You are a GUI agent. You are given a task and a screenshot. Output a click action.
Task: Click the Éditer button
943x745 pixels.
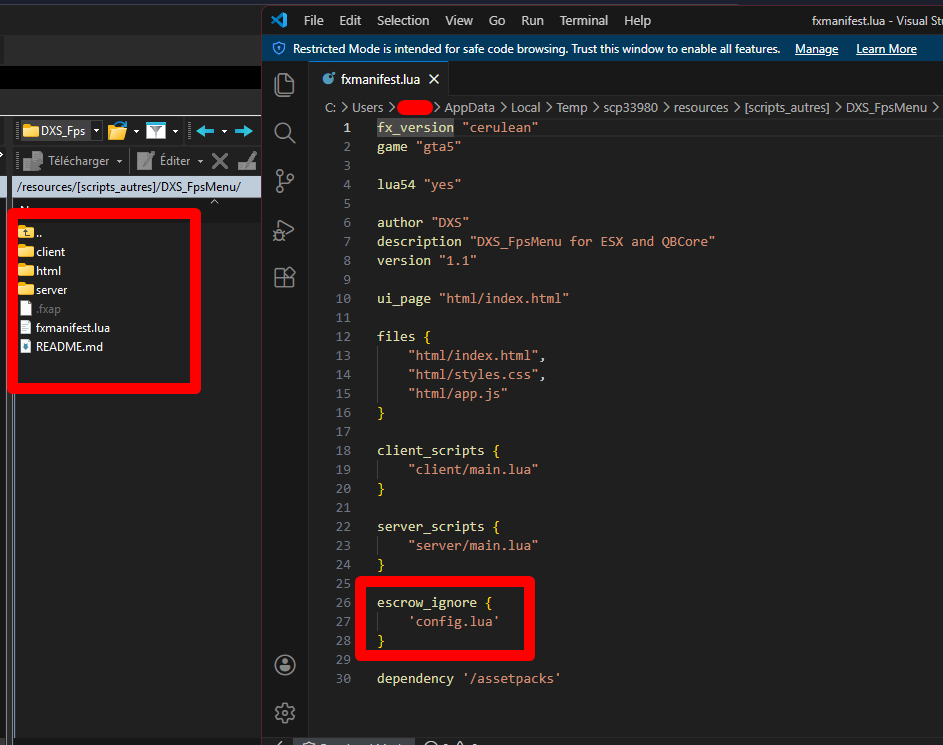164,161
